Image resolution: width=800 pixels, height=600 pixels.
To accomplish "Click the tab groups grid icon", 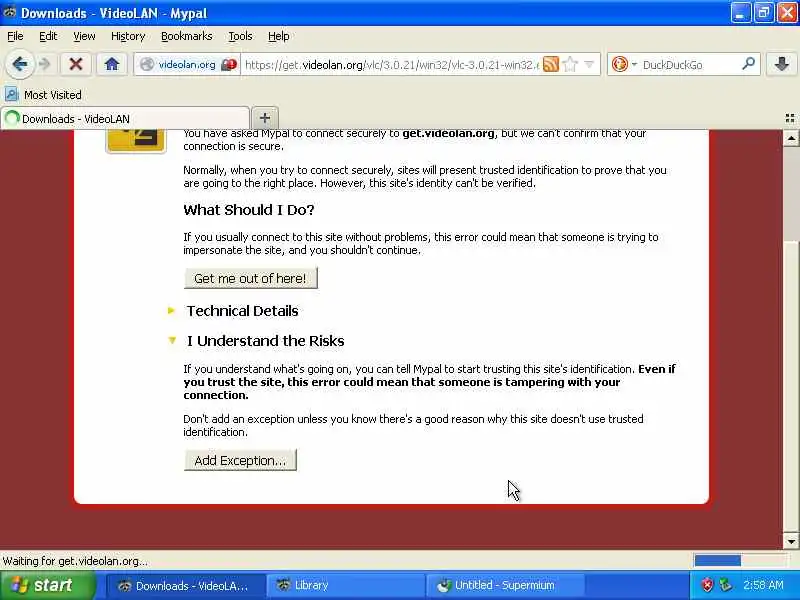I will [x=790, y=118].
